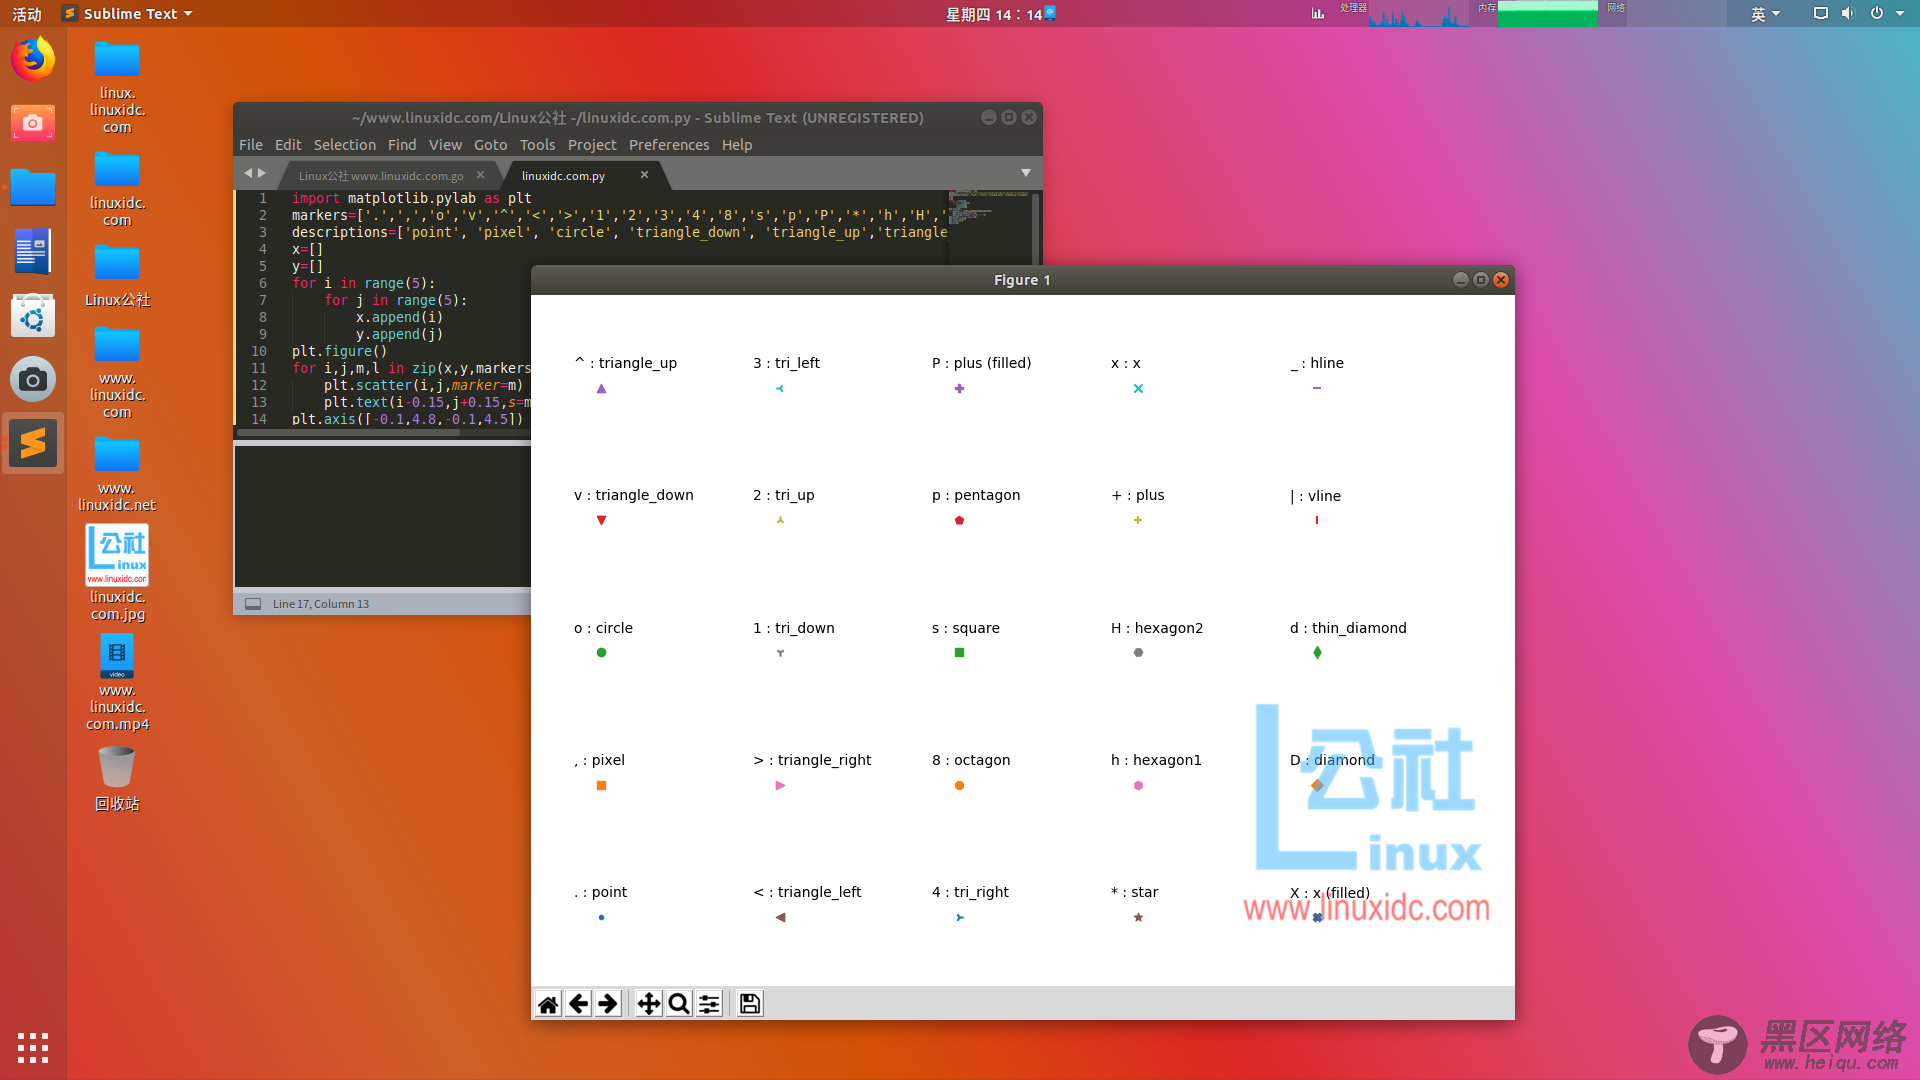The image size is (1920, 1080).
Task: Open the Find menu
Action: 402,145
